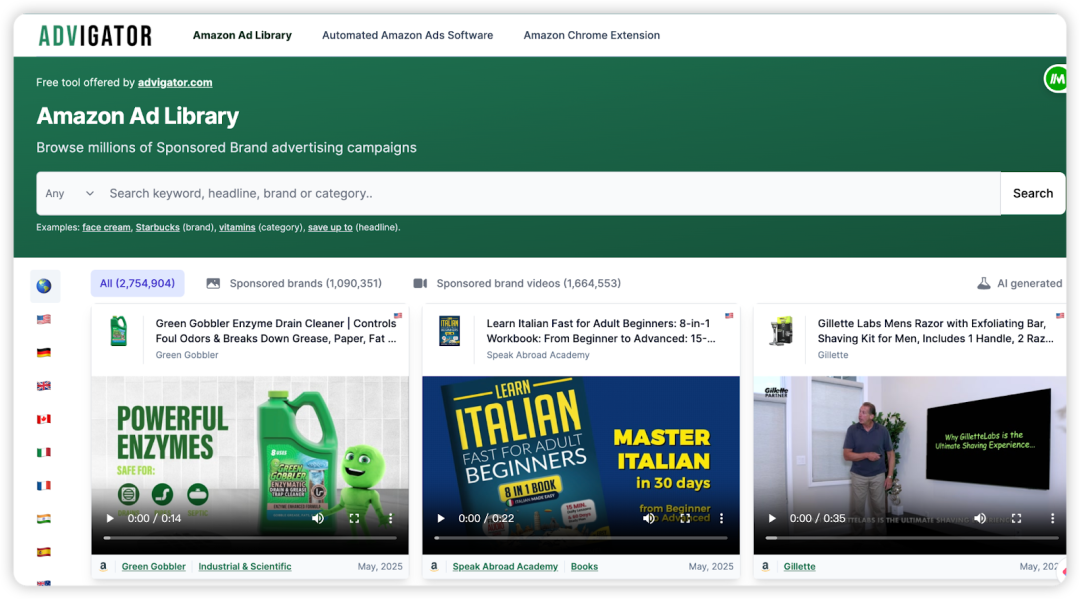Mute the Learn Italian video

click(x=649, y=518)
